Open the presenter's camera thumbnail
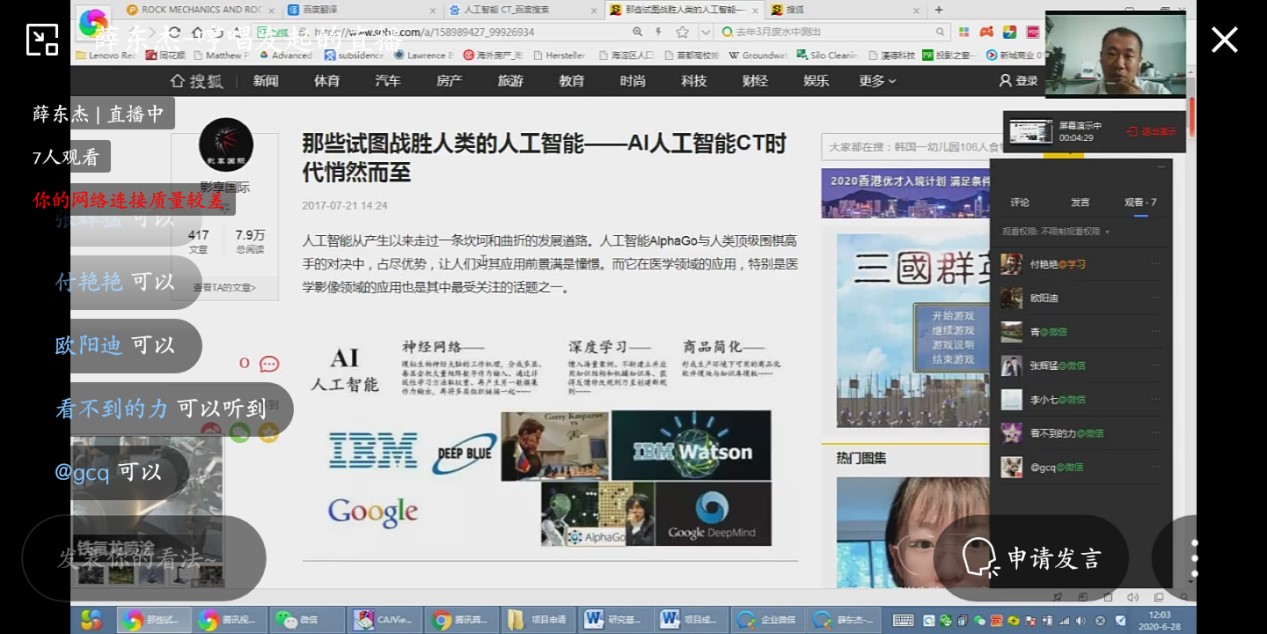Image resolution: width=1267 pixels, height=634 pixels. (1115, 54)
